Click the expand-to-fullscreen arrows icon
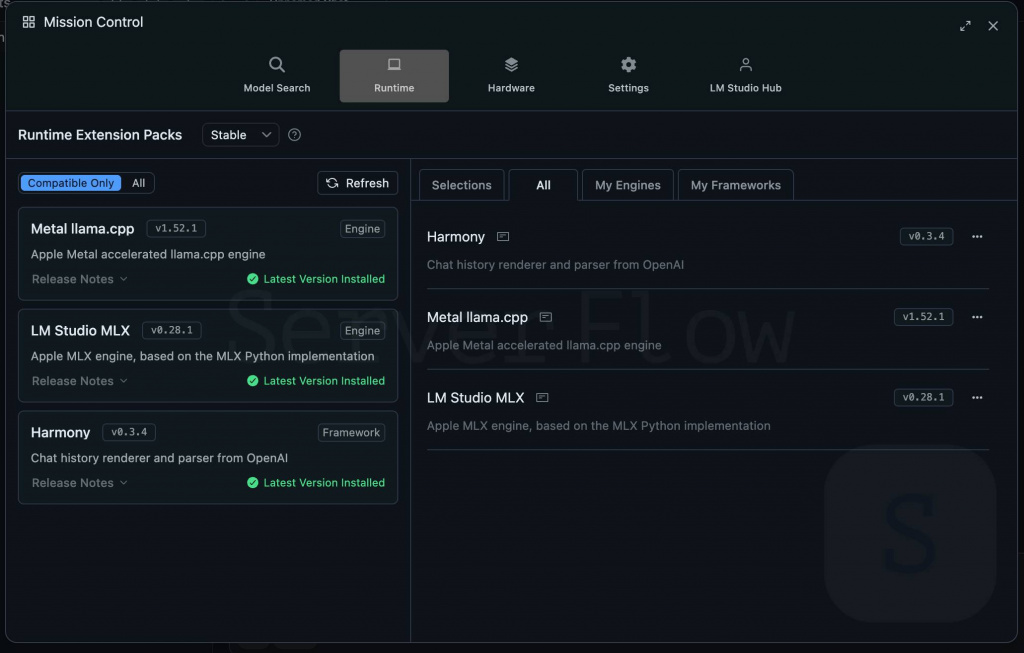This screenshot has height=653, width=1024. (x=964, y=26)
